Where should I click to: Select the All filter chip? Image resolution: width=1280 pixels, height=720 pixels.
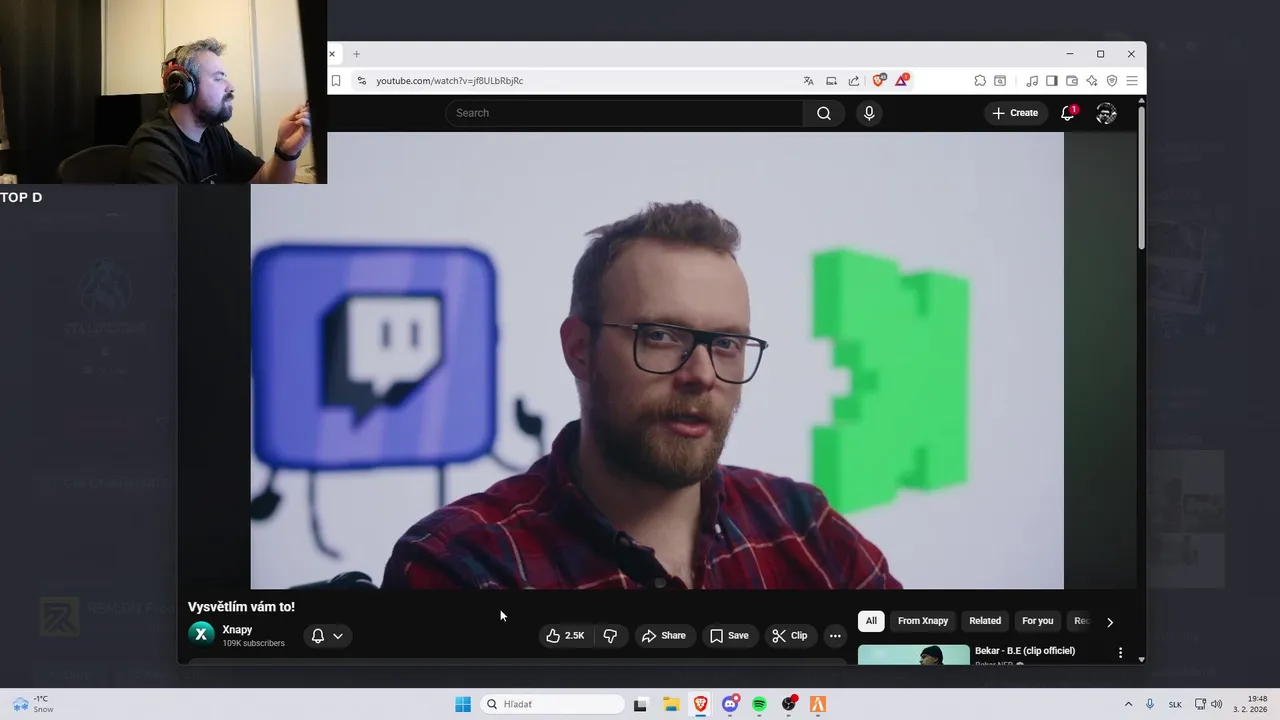pos(871,621)
